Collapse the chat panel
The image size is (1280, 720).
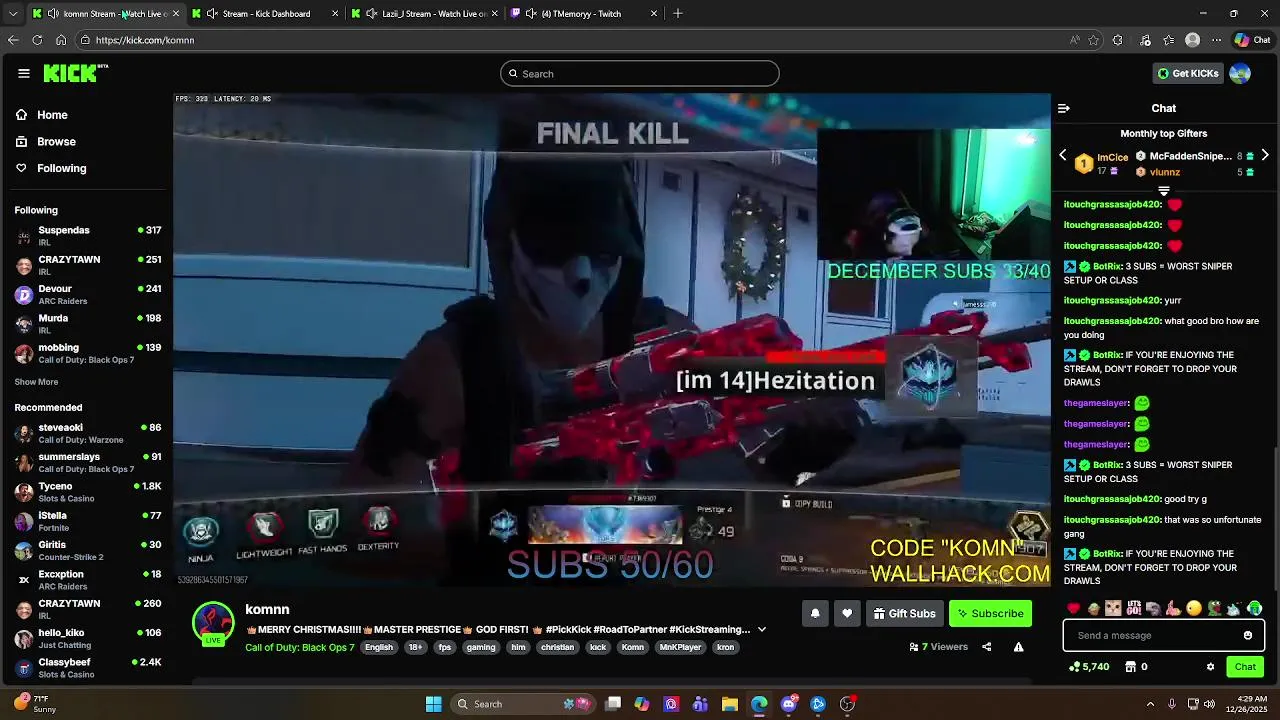(1064, 108)
